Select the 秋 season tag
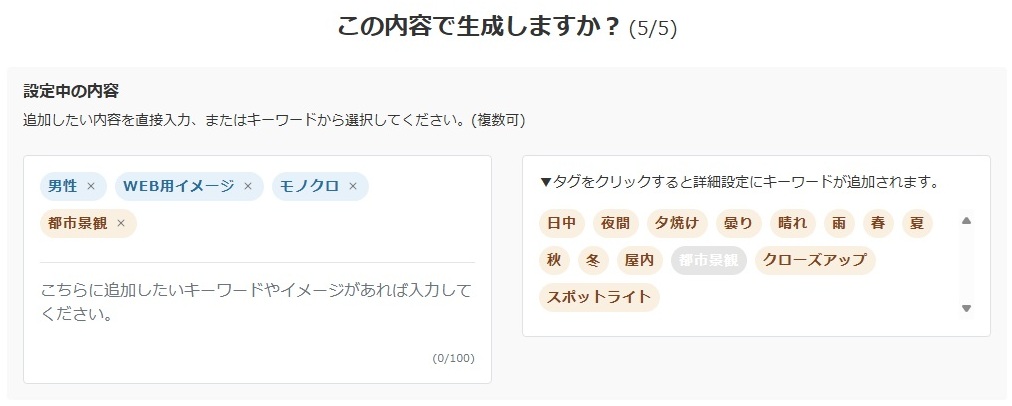The height and width of the screenshot is (406, 1012). (553, 260)
